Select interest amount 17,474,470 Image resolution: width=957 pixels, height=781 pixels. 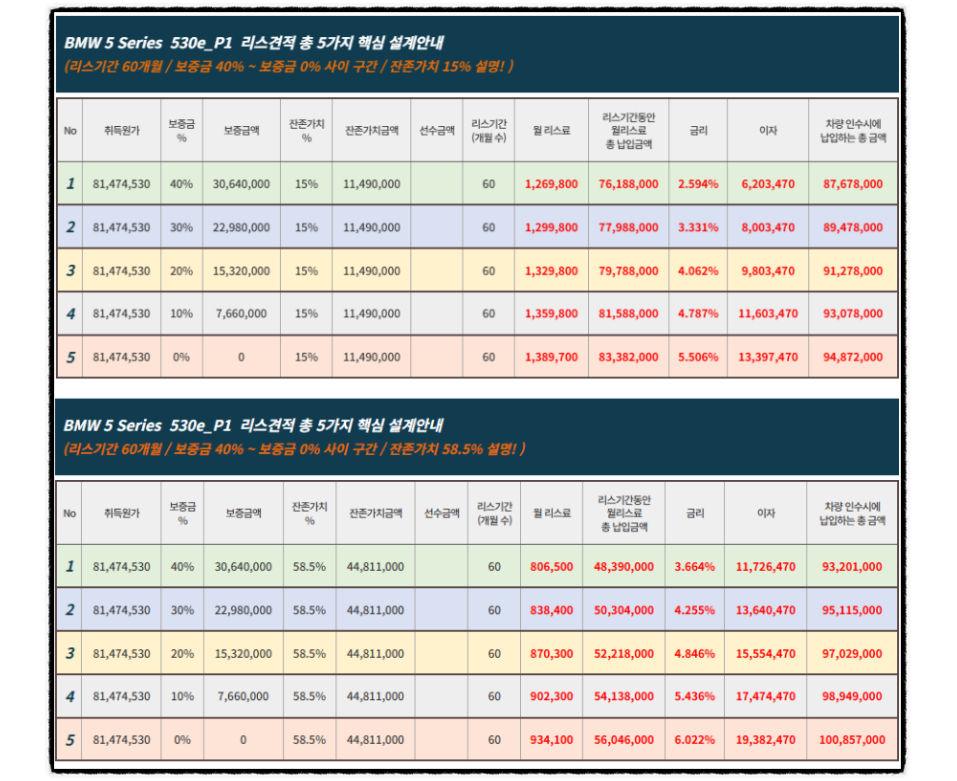(765, 696)
